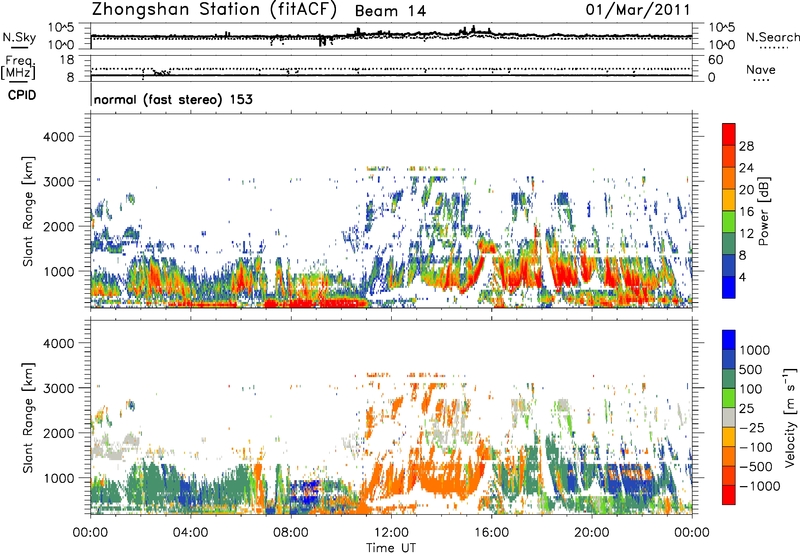Viewport: 800px width, 554px height.
Task: Click the '18' frequency axis tick
Action: (x=67, y=60)
